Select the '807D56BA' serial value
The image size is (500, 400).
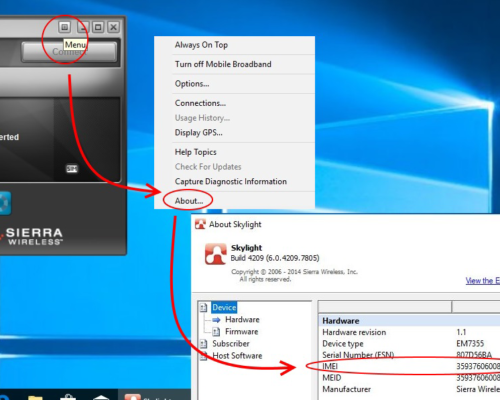[x=474, y=355]
